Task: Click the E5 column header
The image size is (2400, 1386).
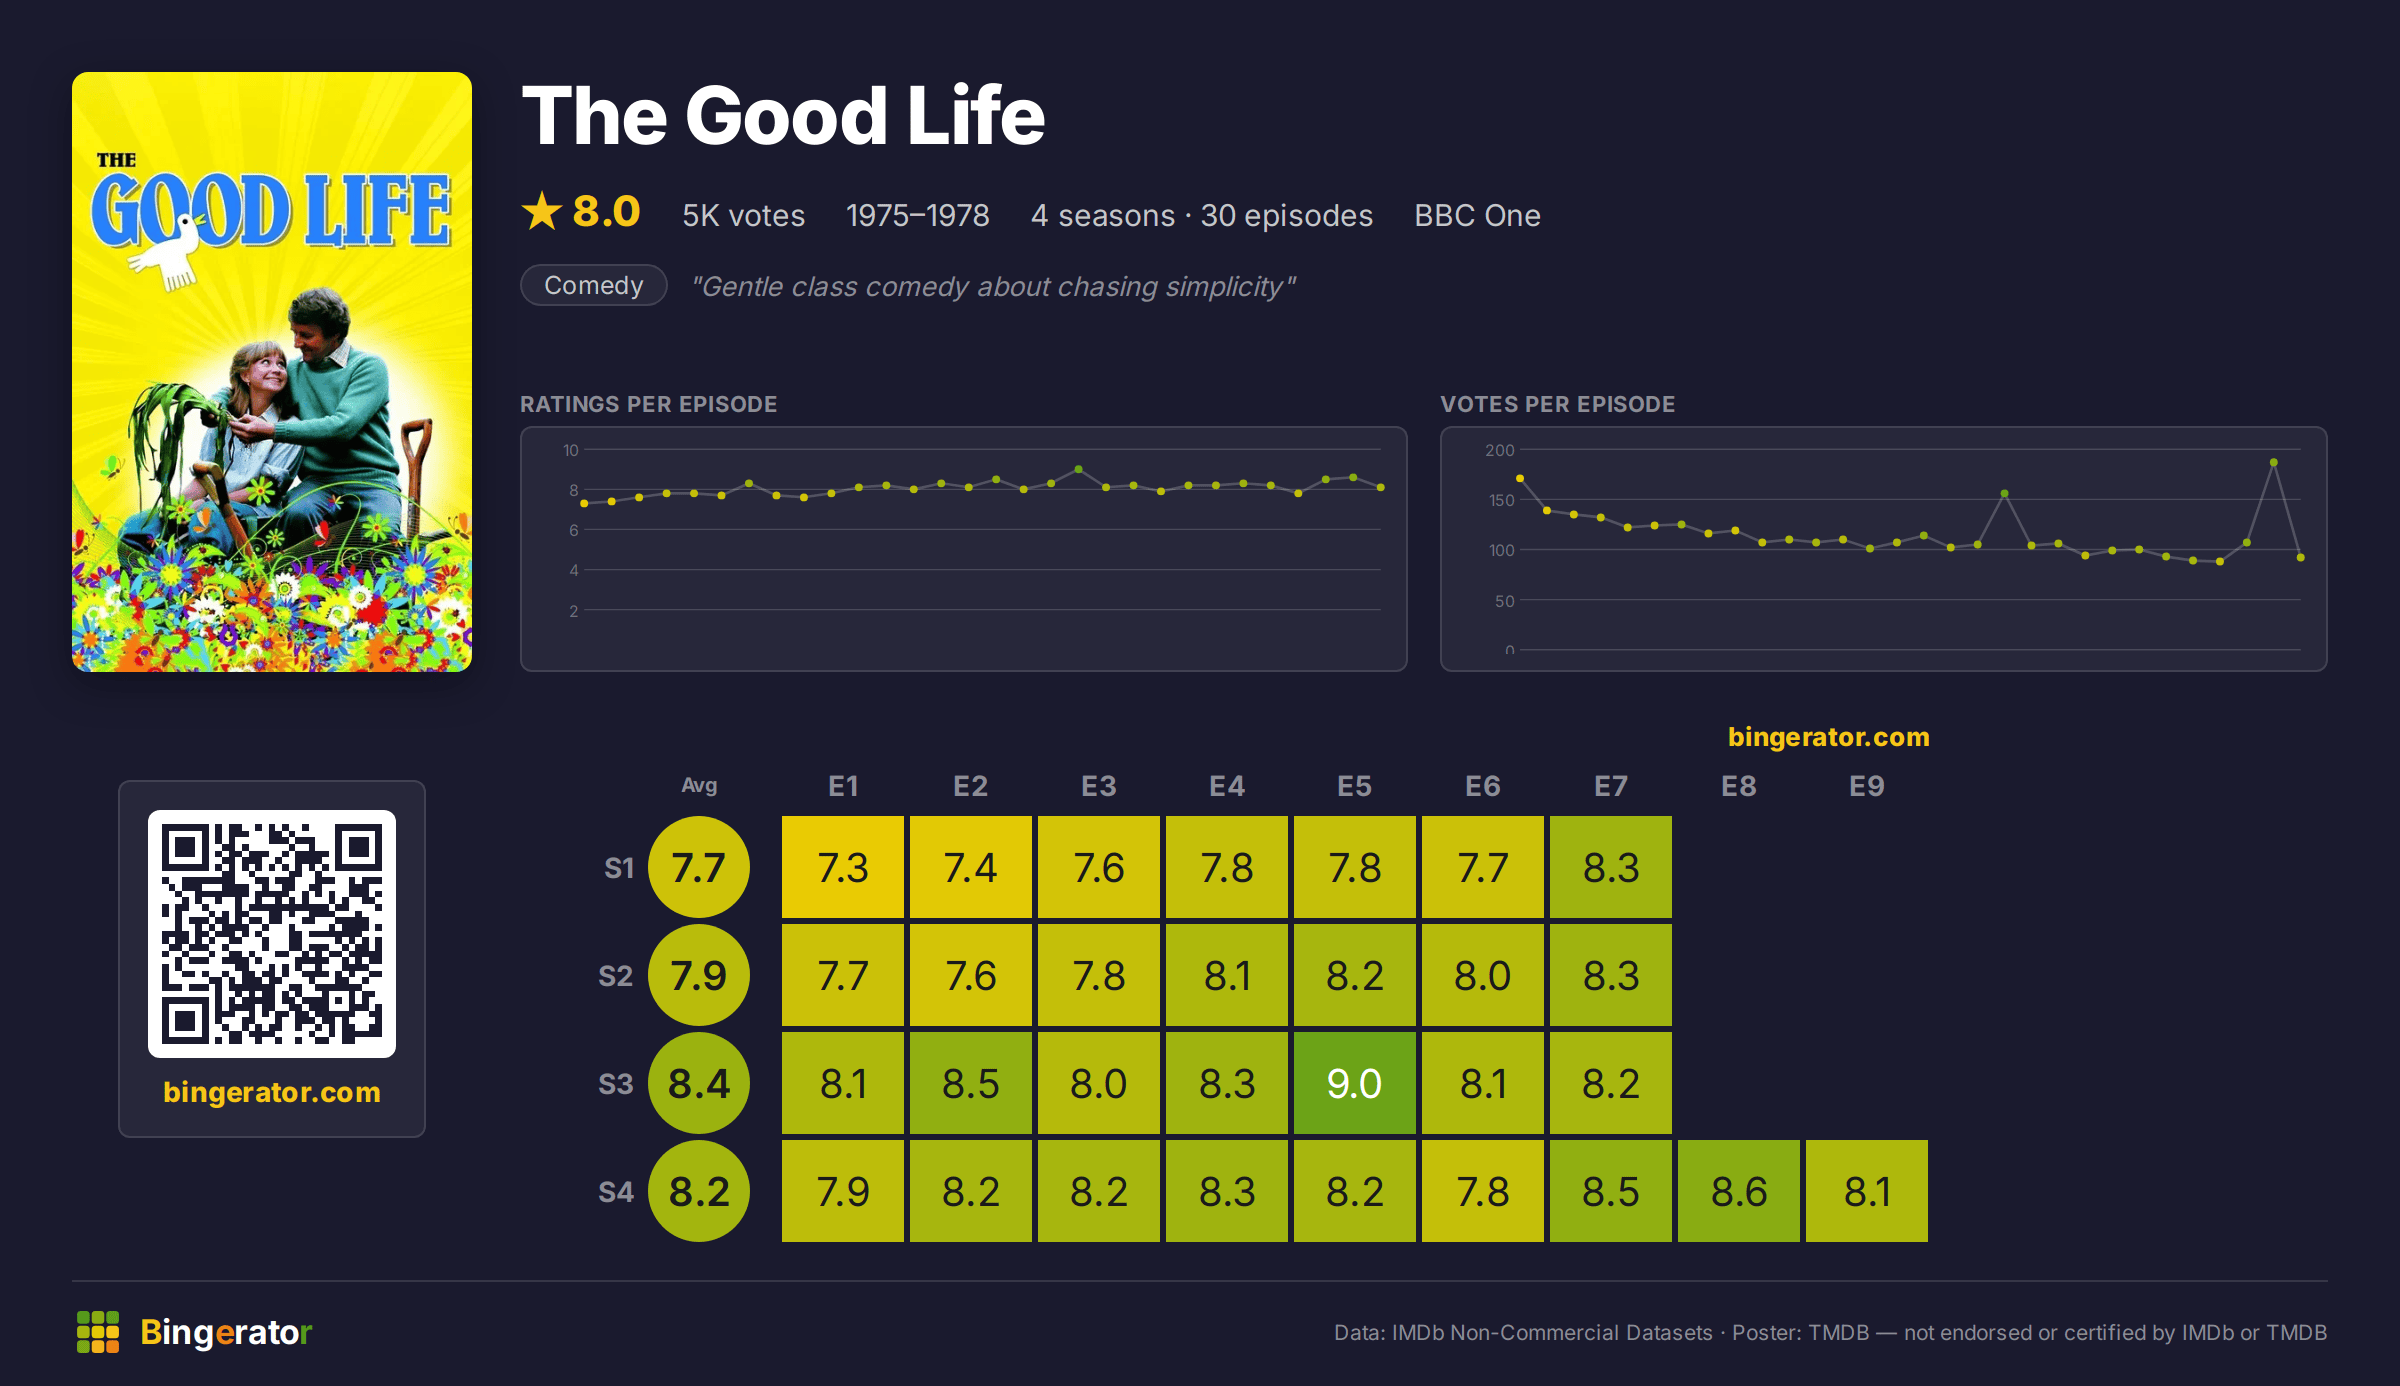Action: click(1355, 786)
